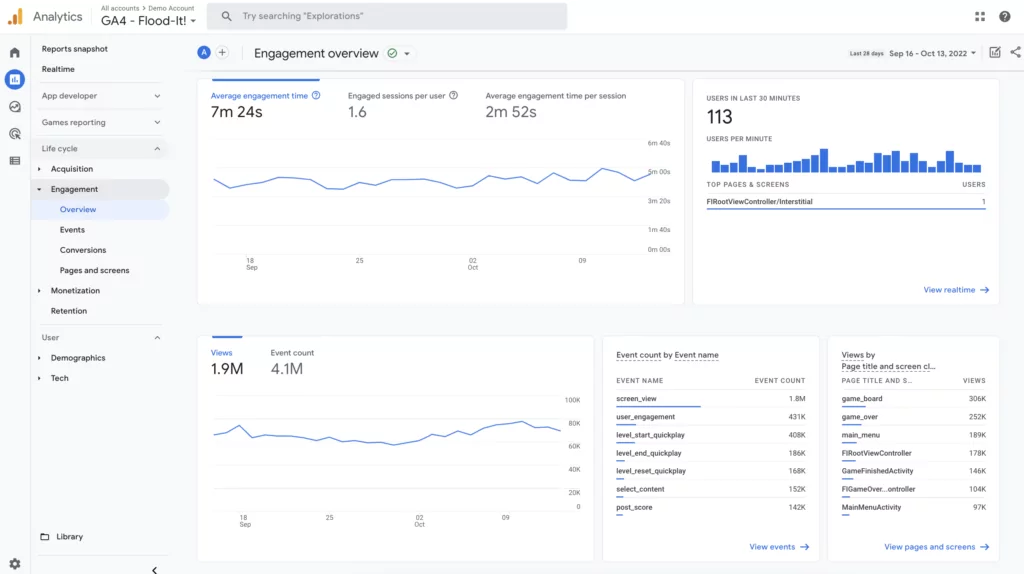Click the Customize report pencil icon
The height and width of the screenshot is (574, 1024).
coord(995,52)
